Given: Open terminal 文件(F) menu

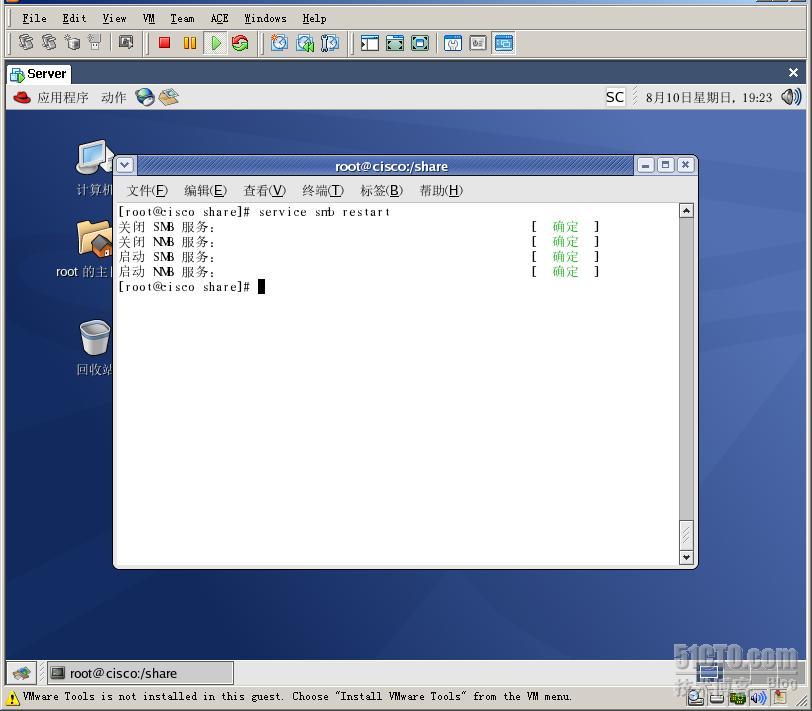Looking at the screenshot, I should tap(147, 191).
